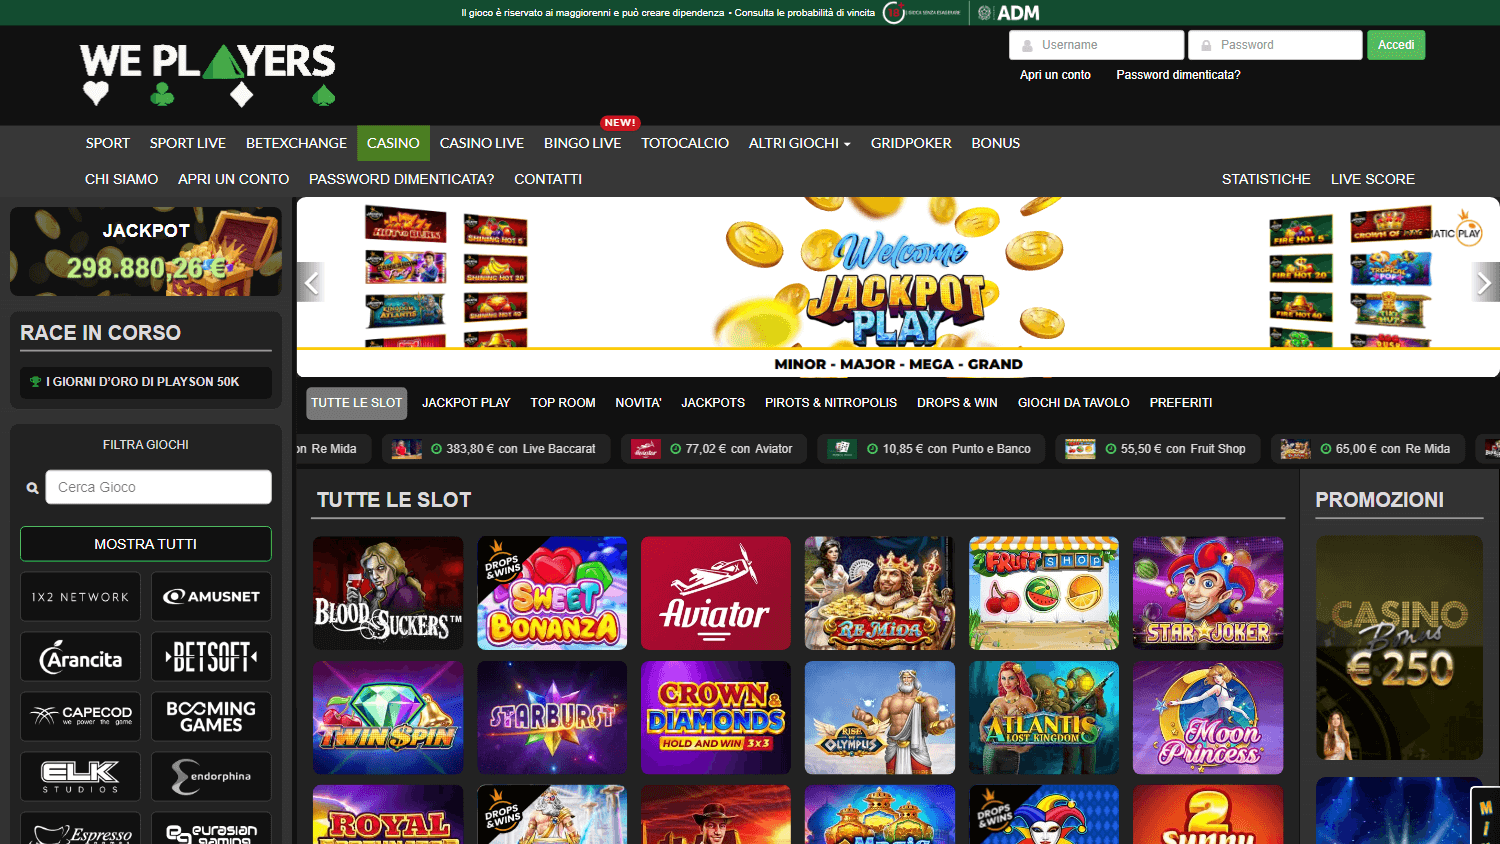Select the Betsoft provider logo
Image resolution: width=1500 pixels, height=844 pixels.
[x=211, y=657]
